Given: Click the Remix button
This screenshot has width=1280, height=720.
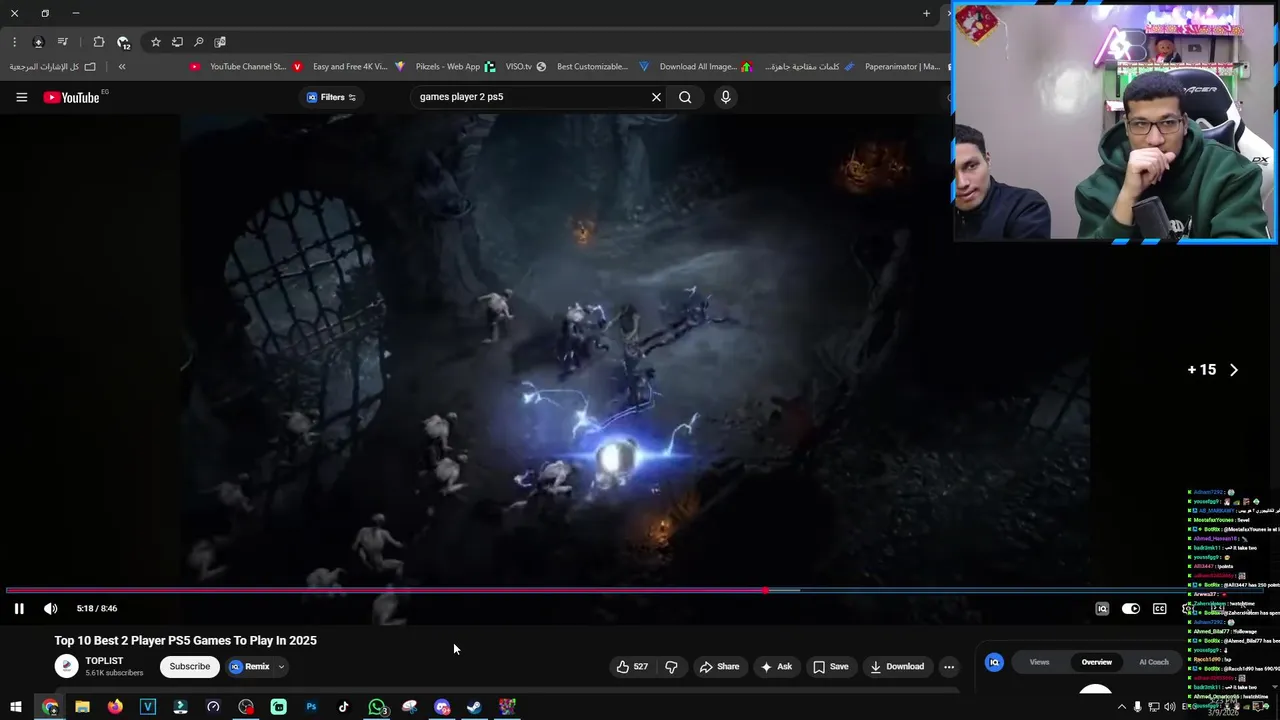Looking at the screenshot, I should pyautogui.click(x=250, y=666).
